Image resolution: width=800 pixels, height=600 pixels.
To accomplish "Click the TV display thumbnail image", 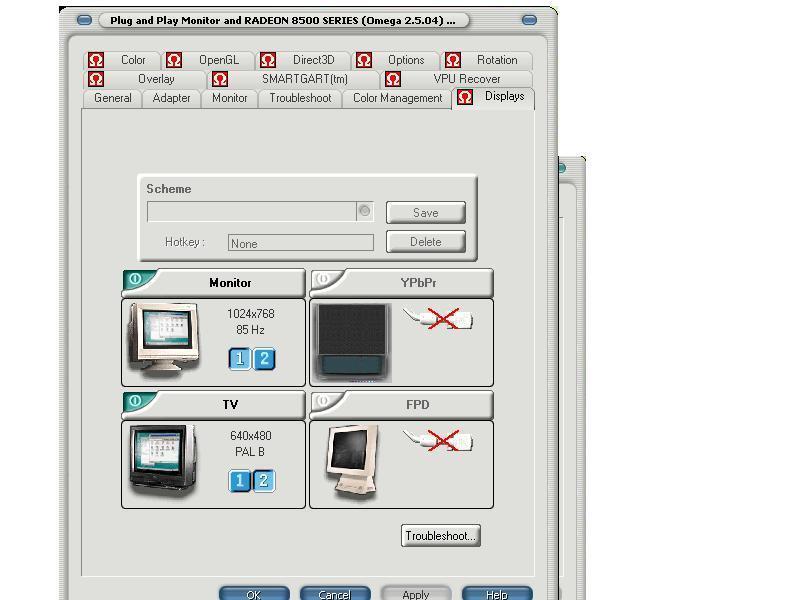I will click(x=162, y=460).
